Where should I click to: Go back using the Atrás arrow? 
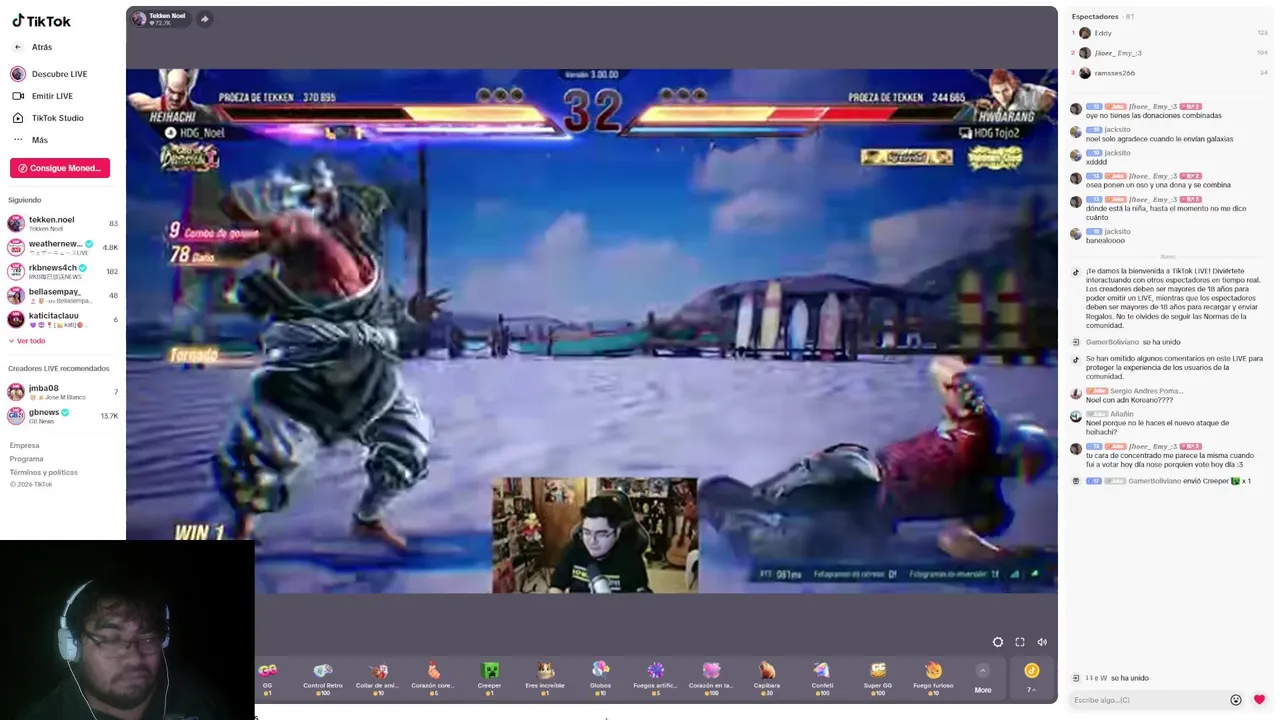pyautogui.click(x=17, y=47)
